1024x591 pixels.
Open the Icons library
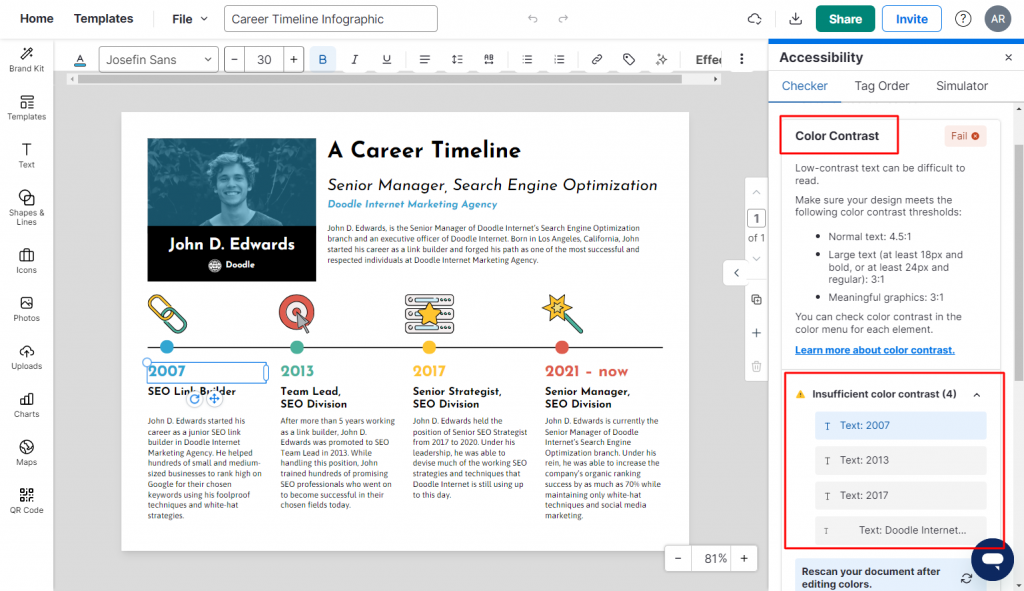tap(27, 261)
